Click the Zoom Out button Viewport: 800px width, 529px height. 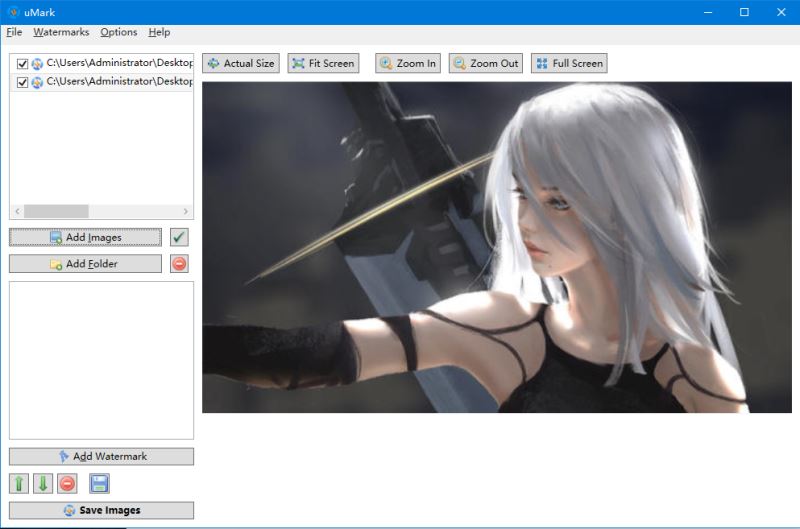click(x=486, y=63)
